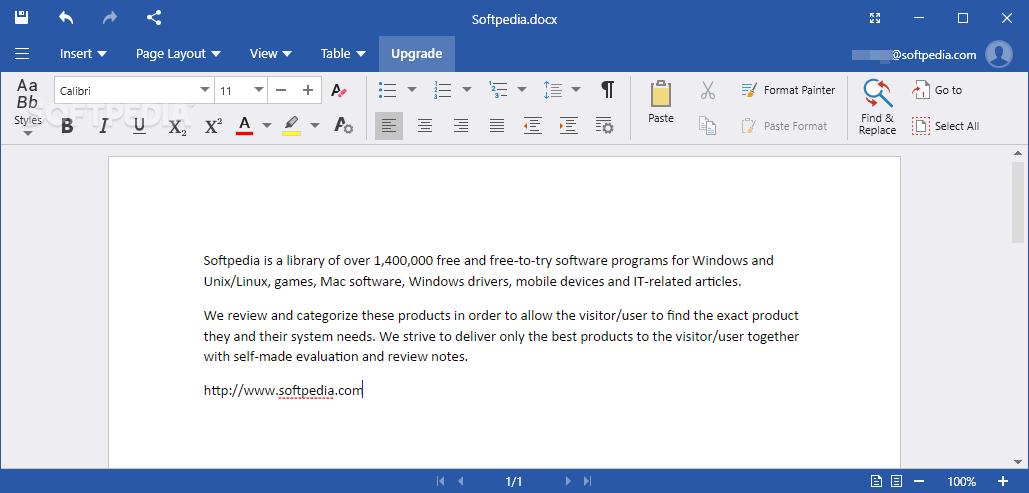Apply bulleted list
This screenshot has width=1029, height=493.
point(388,90)
